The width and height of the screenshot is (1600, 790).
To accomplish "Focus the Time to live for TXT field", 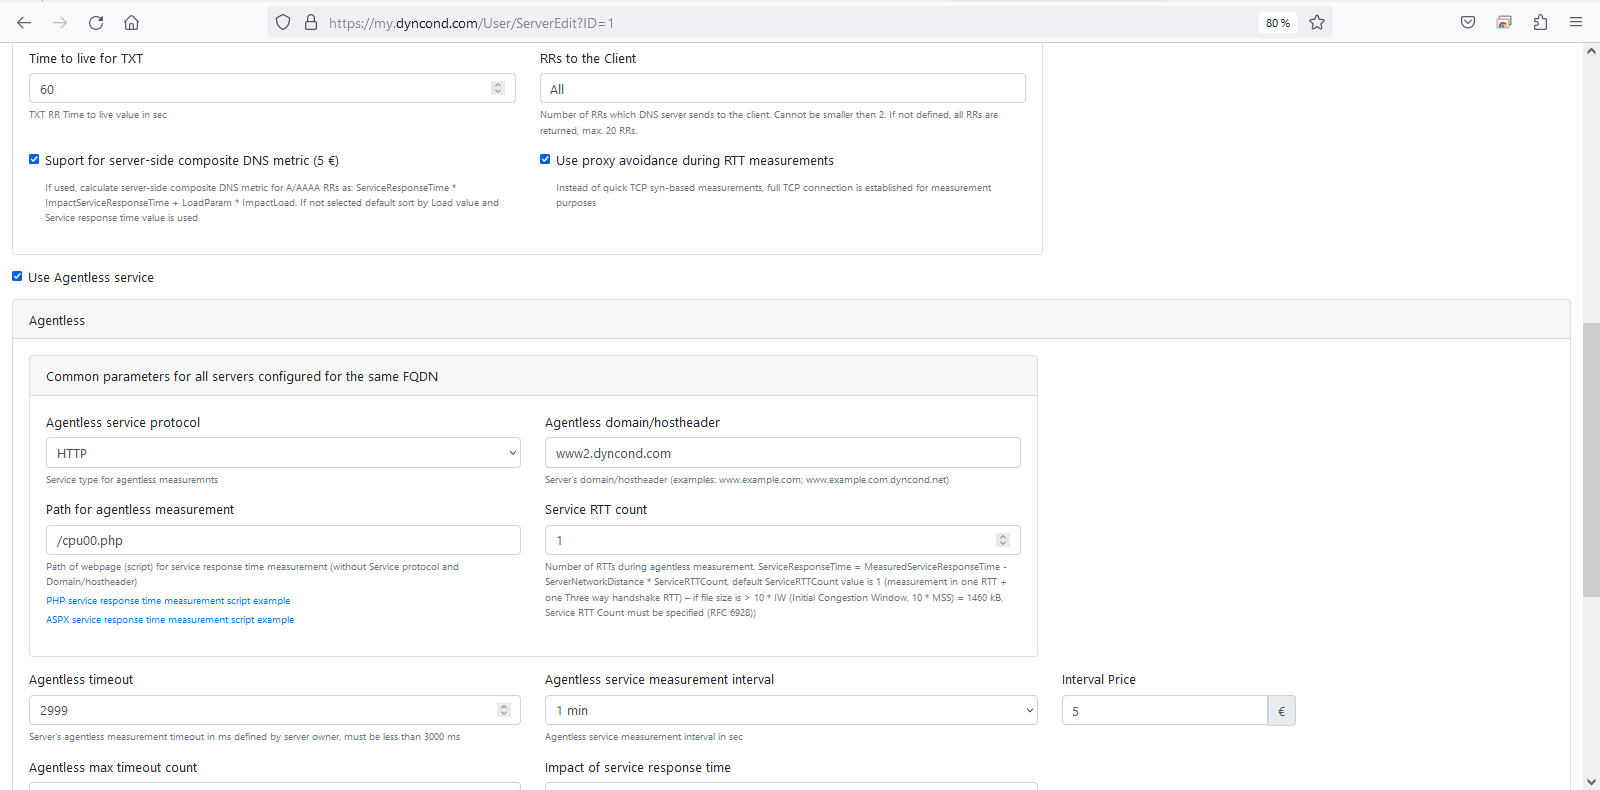I will point(272,88).
